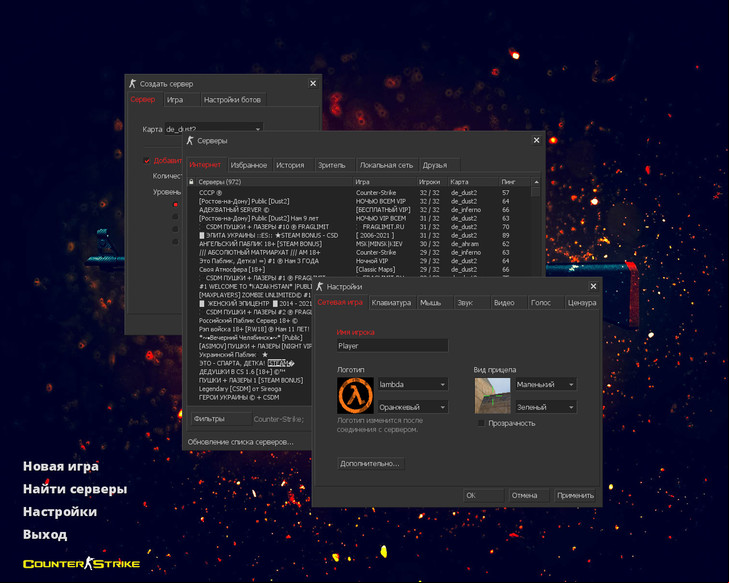Sort by the Серверы (972) column header

coord(274,182)
